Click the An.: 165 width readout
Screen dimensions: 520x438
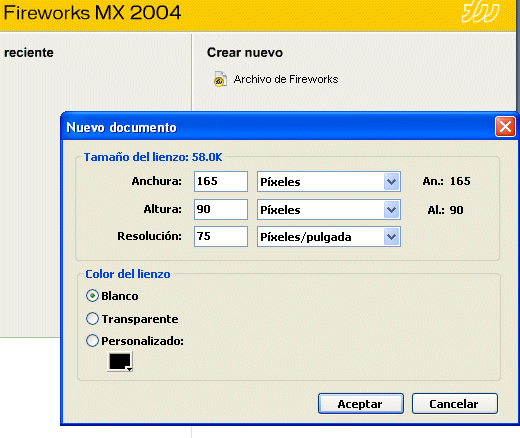tap(446, 181)
